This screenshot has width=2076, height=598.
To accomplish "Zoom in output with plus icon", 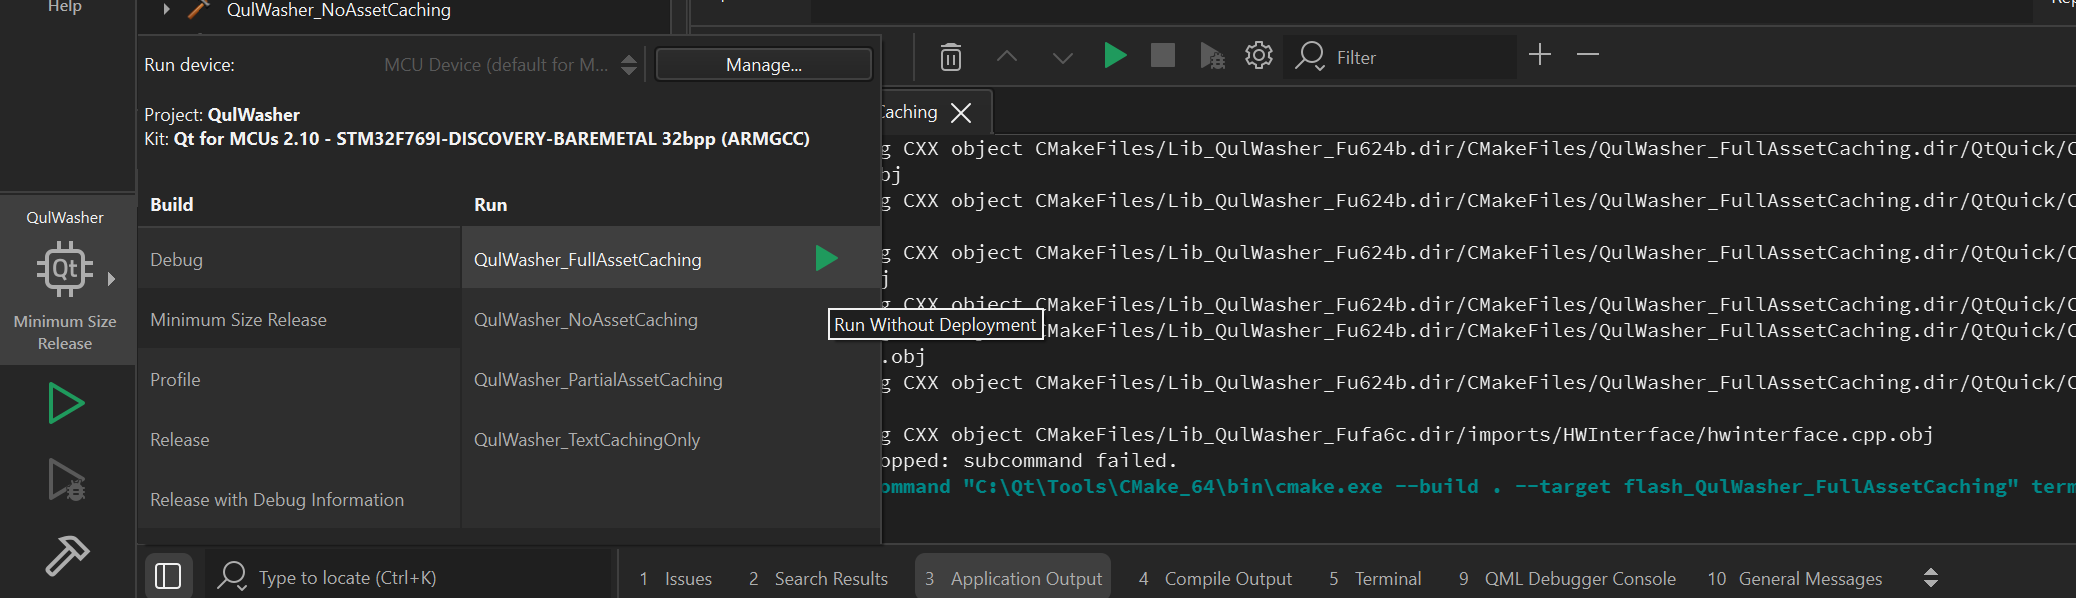I will [1540, 54].
